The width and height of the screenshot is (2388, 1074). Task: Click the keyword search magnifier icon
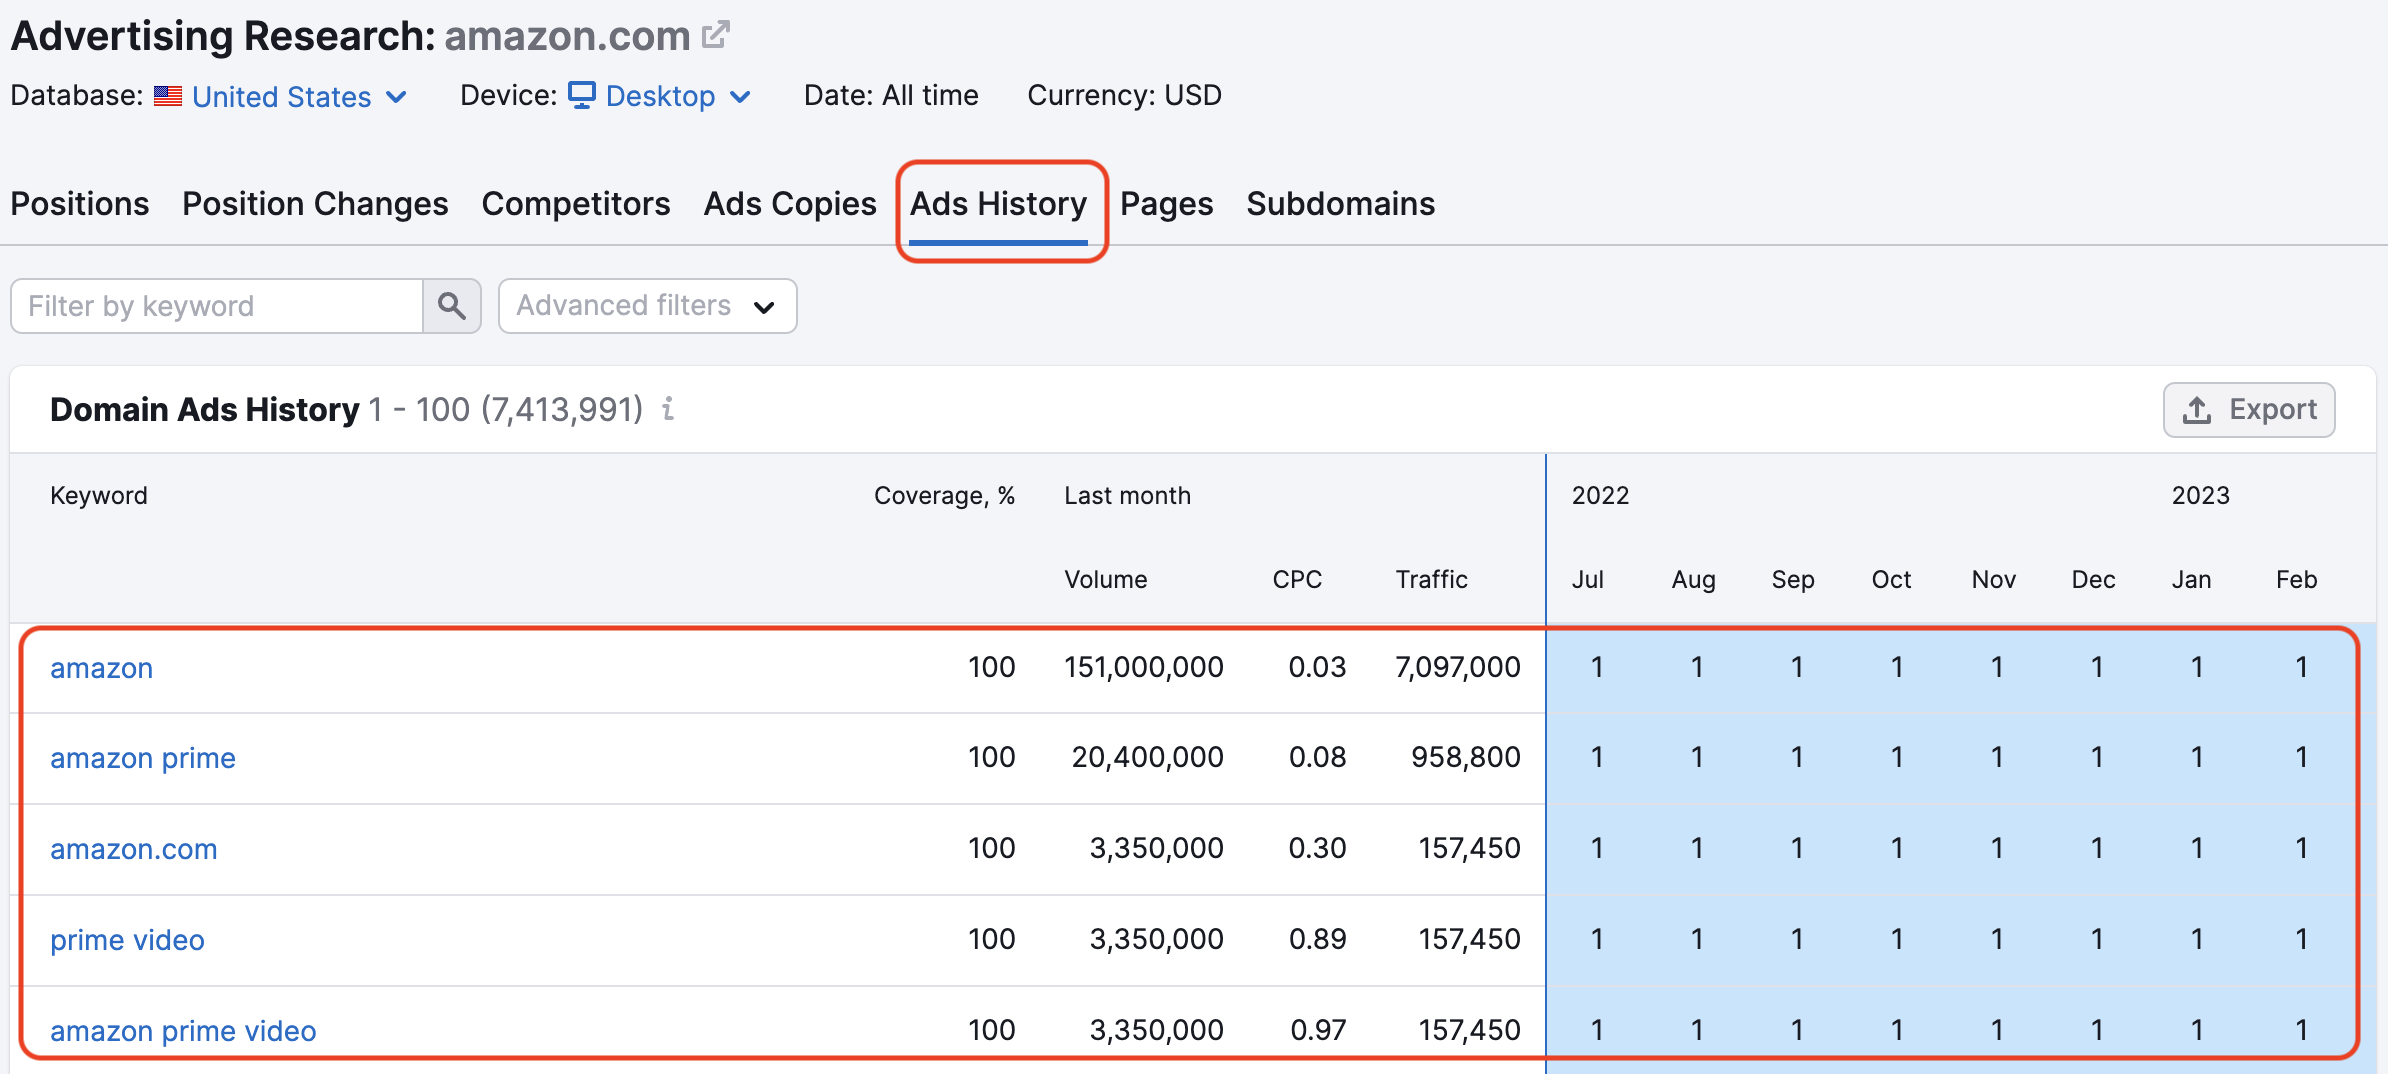coord(452,306)
